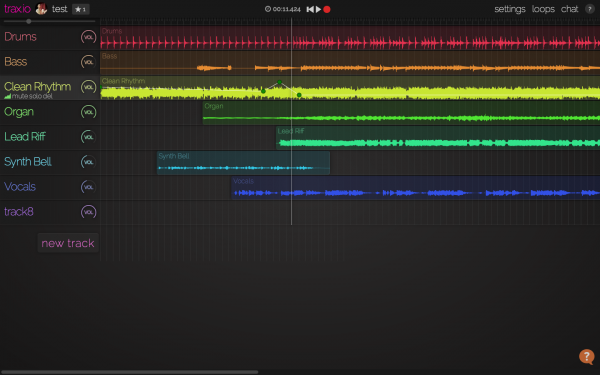The height and width of the screenshot is (375, 600).
Task: Click the red record button
Action: coord(327,9)
